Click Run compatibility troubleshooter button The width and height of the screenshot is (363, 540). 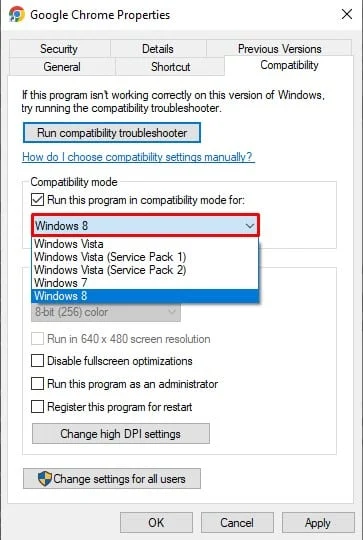[x=112, y=133]
